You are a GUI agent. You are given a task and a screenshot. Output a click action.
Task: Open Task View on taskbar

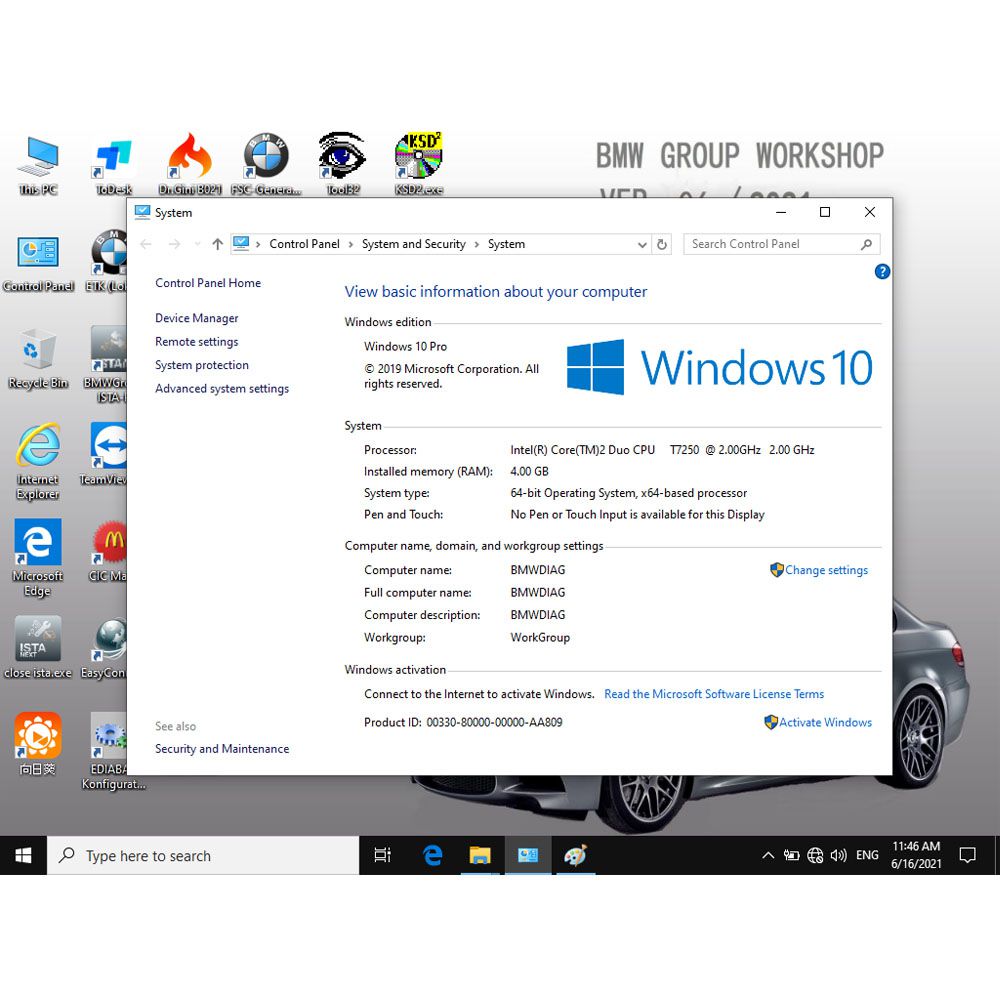(382, 855)
